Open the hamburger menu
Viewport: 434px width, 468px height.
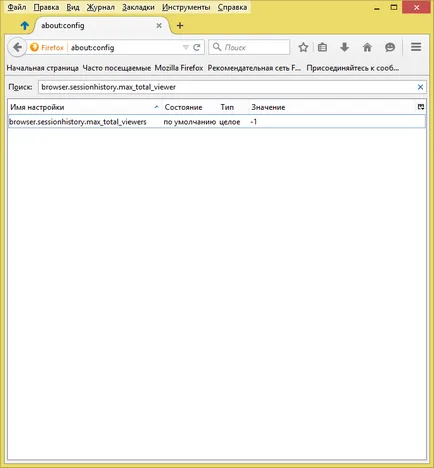click(x=416, y=47)
